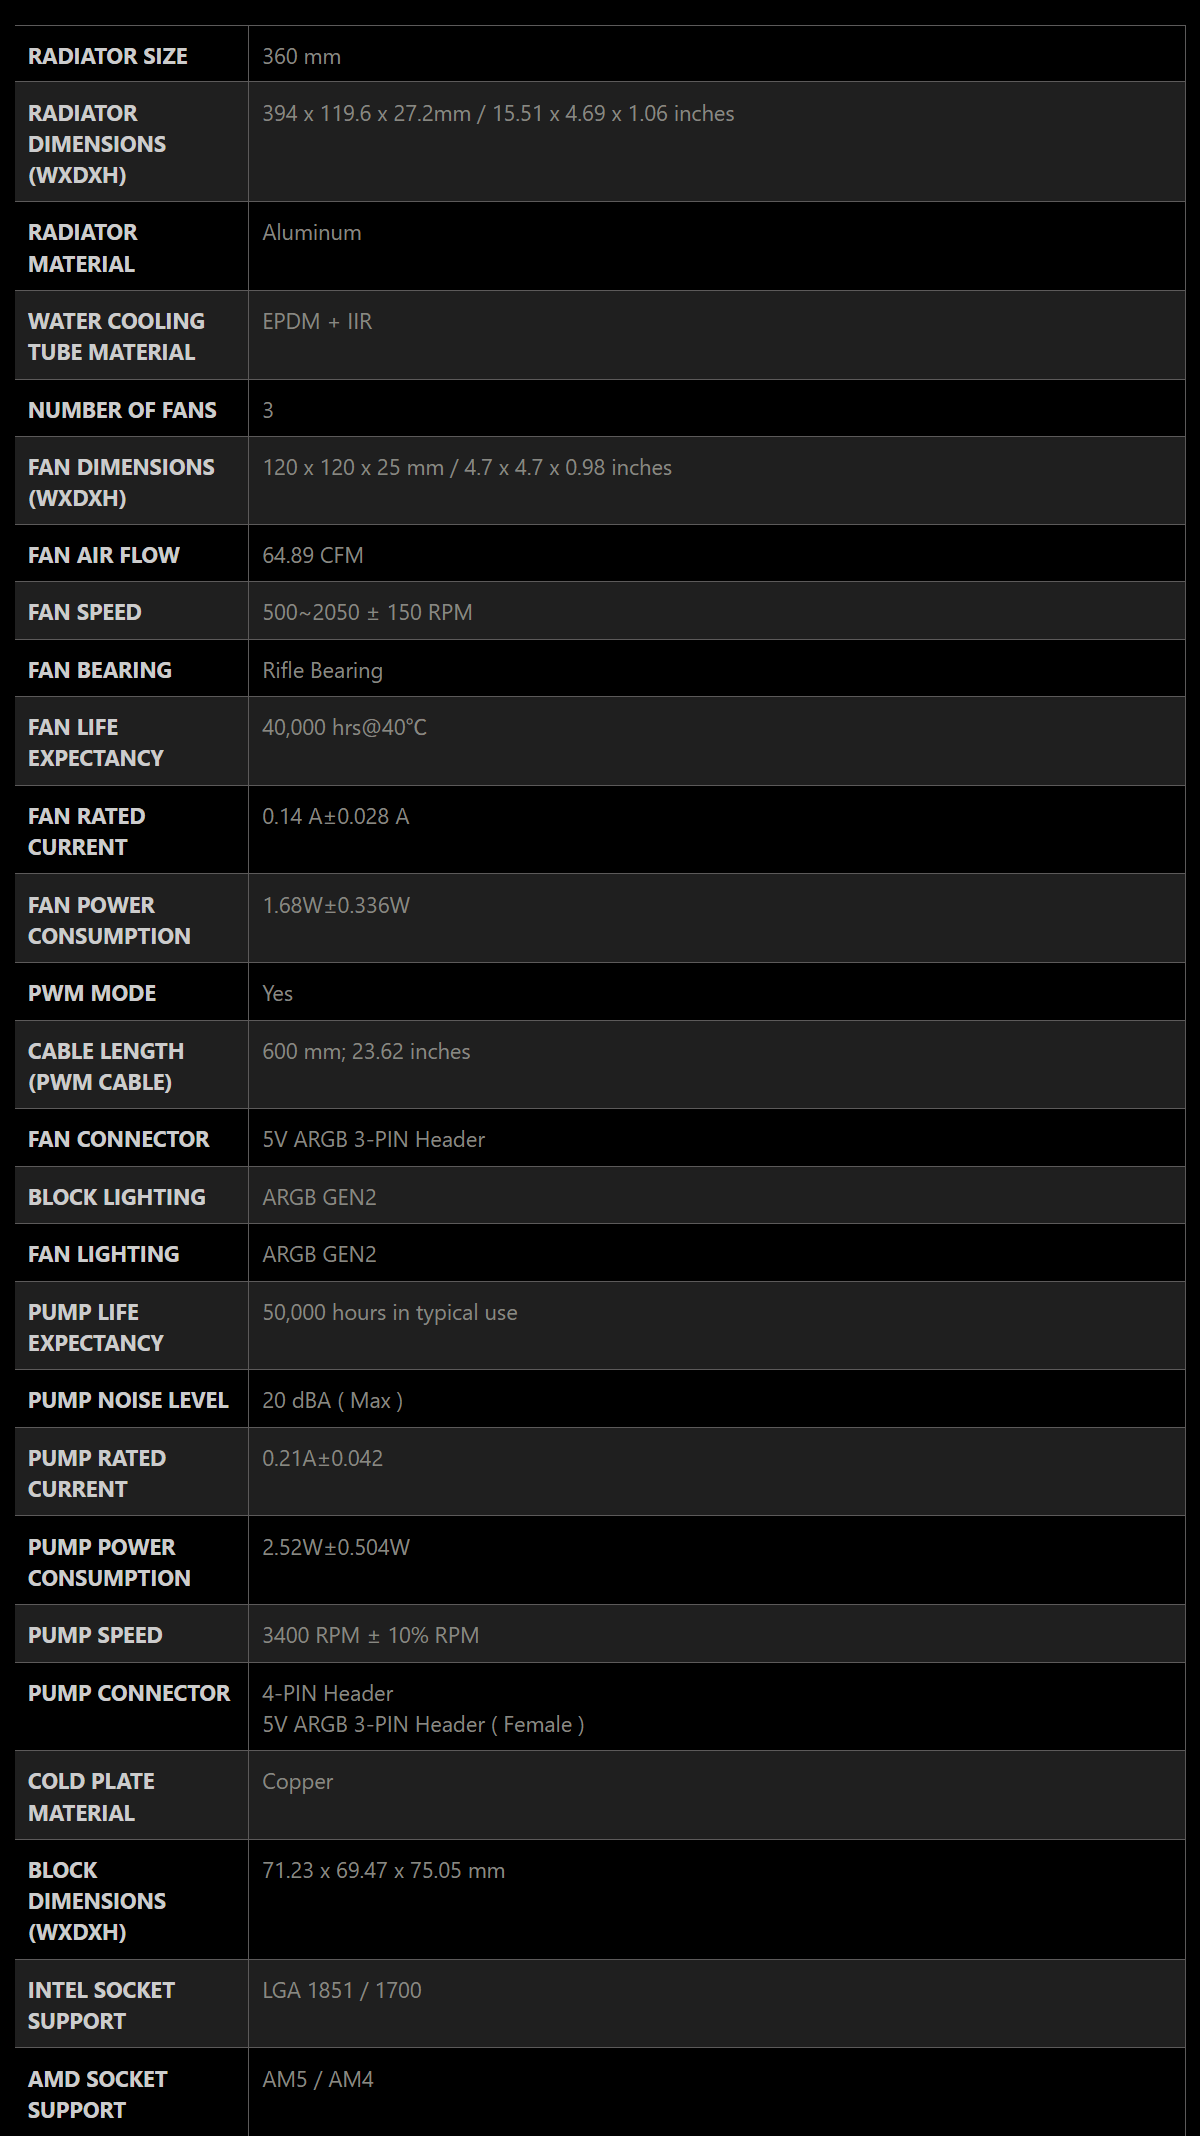Click the 40,000 hrs@40°C life expectancy value
The width and height of the screenshot is (1200, 2136).
coord(344,727)
